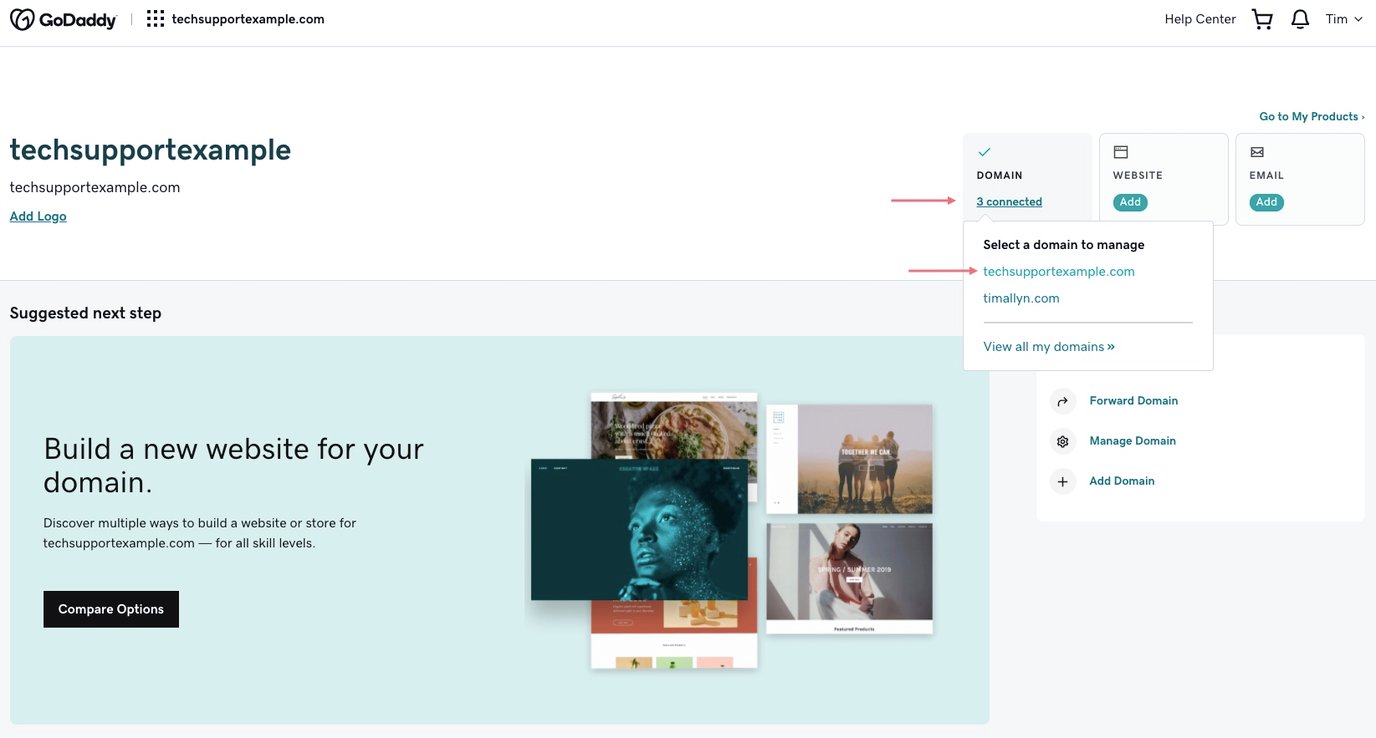Click the Email card envelope icon
Image resolution: width=1376 pixels, height=738 pixels.
1256,152
